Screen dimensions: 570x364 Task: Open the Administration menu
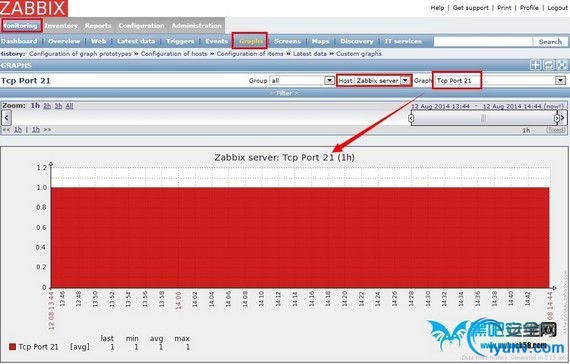click(x=196, y=26)
